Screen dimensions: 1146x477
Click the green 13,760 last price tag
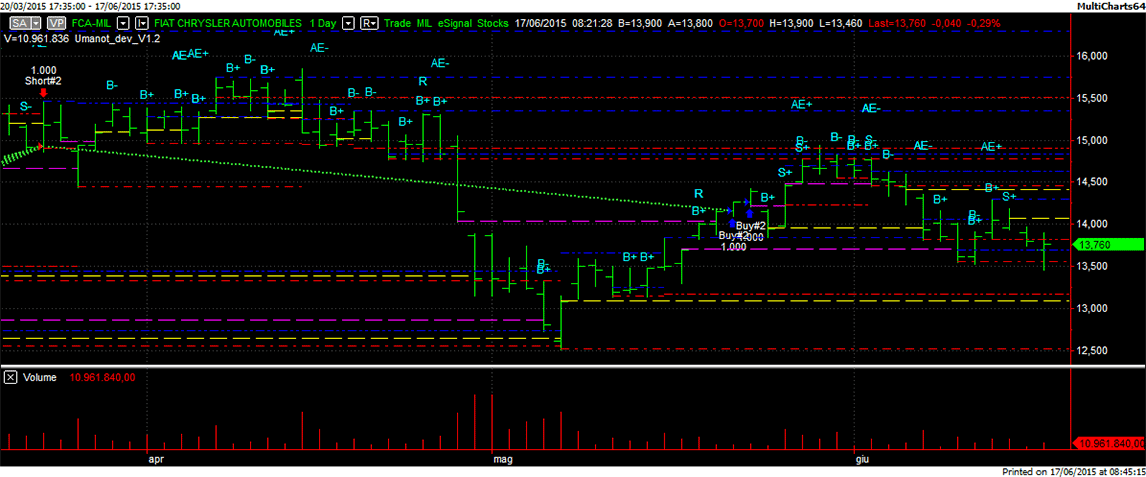1106,244
